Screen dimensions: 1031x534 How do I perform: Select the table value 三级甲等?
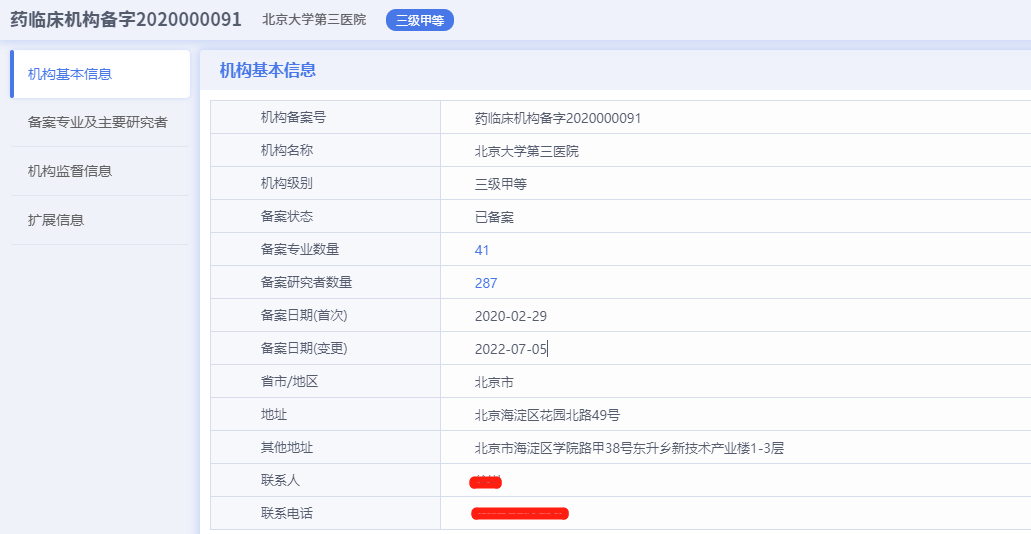tap(500, 184)
